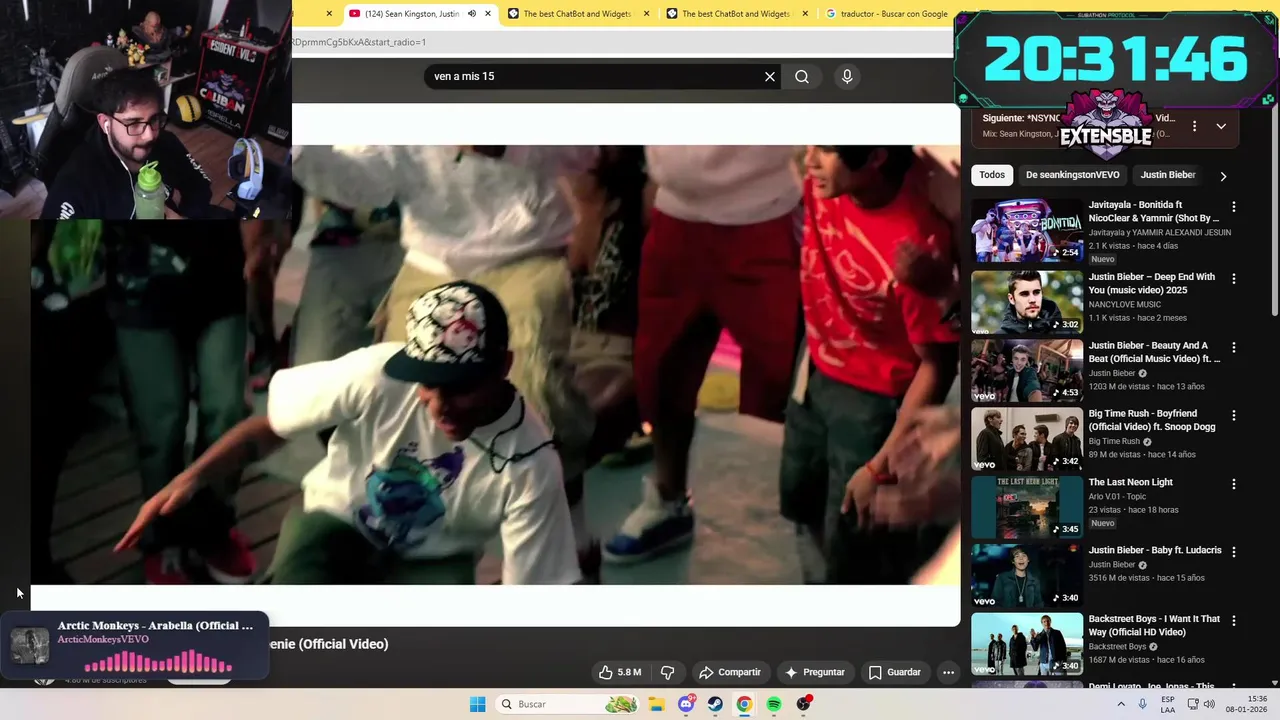Close the Sean Kingston YouTube tab
Viewport: 1280px width, 720px height.
click(488, 14)
